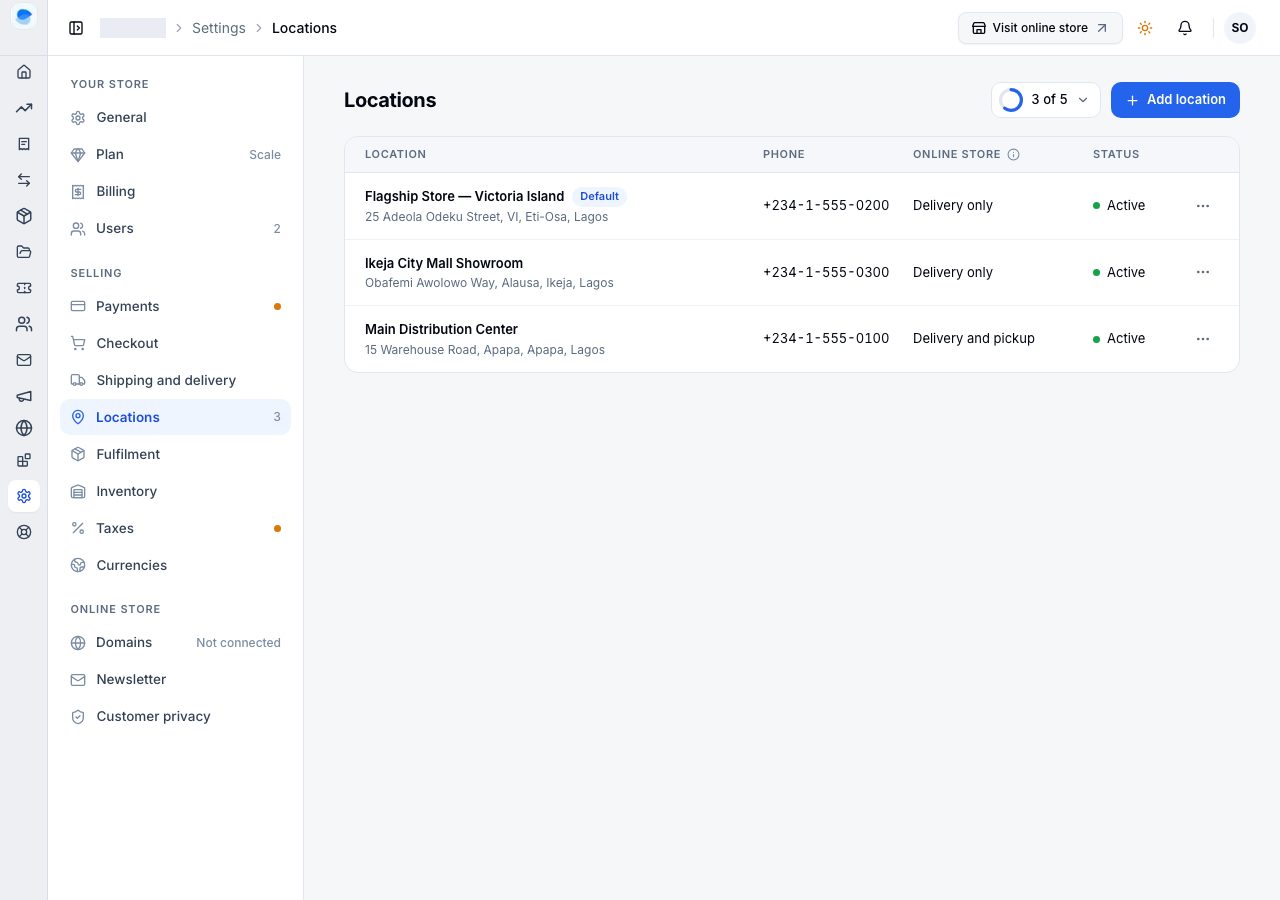This screenshot has height=900, width=1280.
Task: Click Main Distribution Center location name
Action: pos(441,329)
